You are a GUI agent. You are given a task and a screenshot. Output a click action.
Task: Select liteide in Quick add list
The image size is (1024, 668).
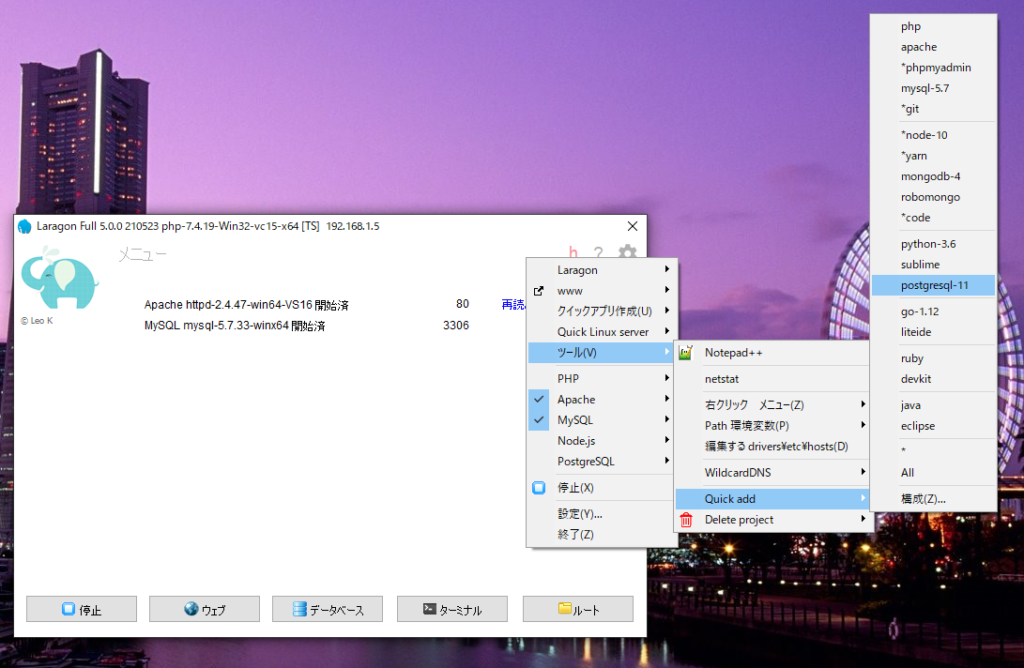point(933,332)
